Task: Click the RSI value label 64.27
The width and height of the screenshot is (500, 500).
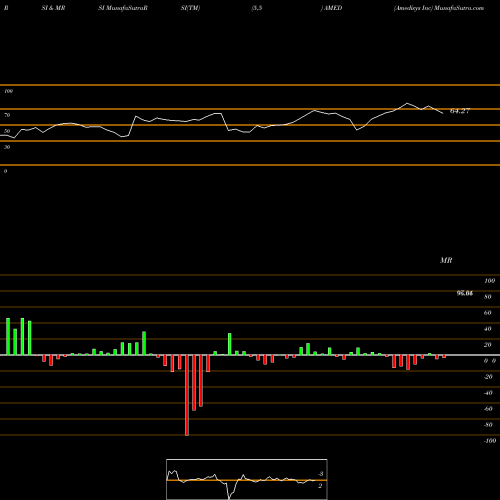Action: 460,111
